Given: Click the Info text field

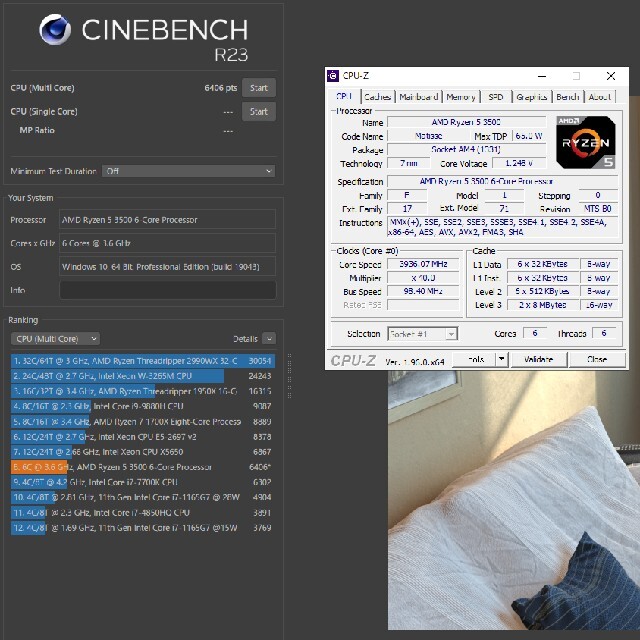Looking at the screenshot, I should click(x=167, y=290).
